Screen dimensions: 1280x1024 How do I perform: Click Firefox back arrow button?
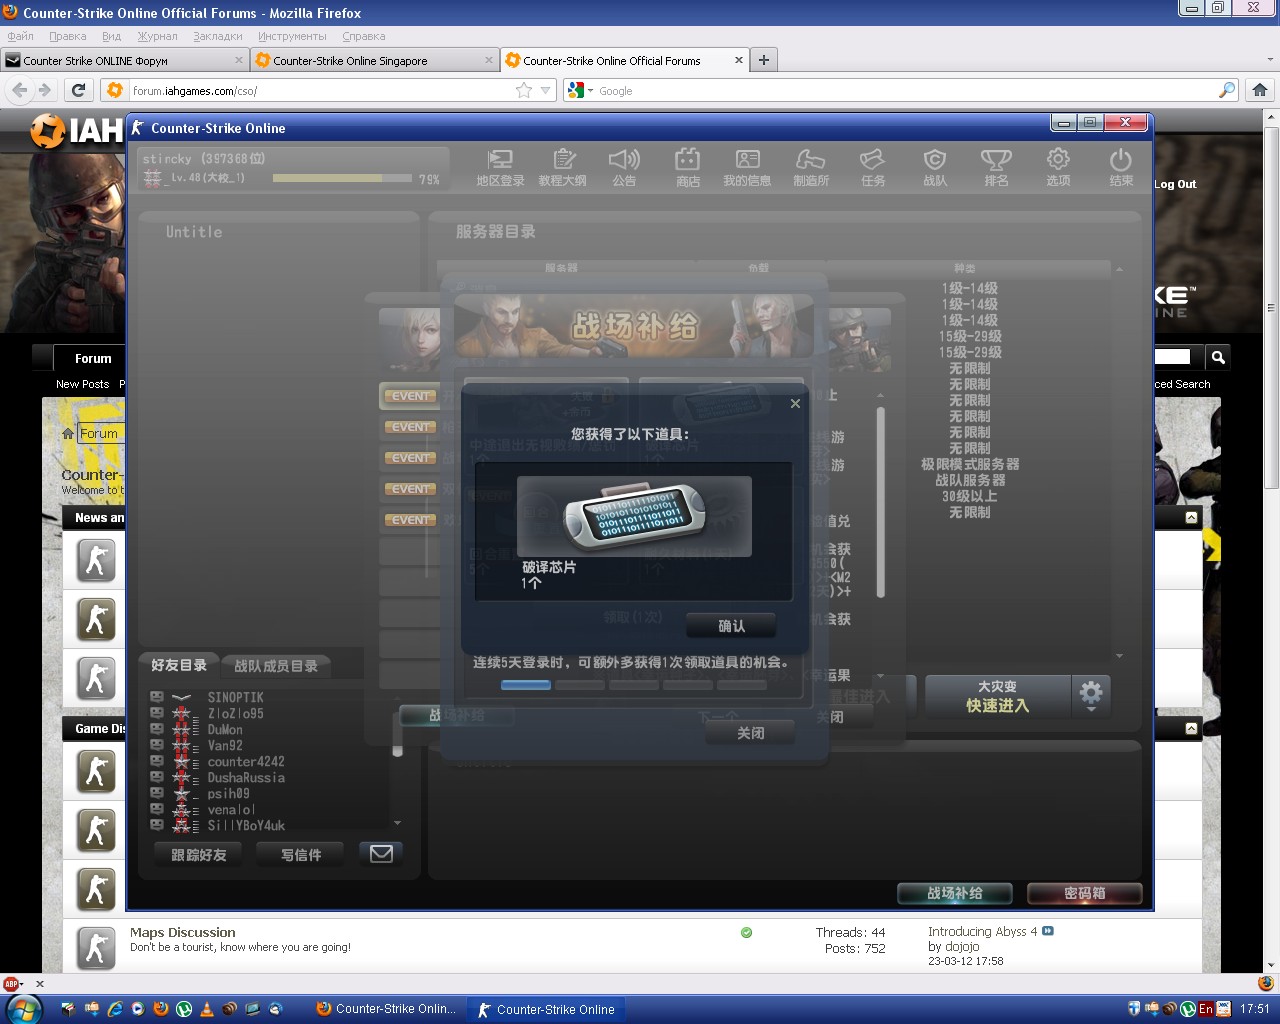(x=20, y=90)
